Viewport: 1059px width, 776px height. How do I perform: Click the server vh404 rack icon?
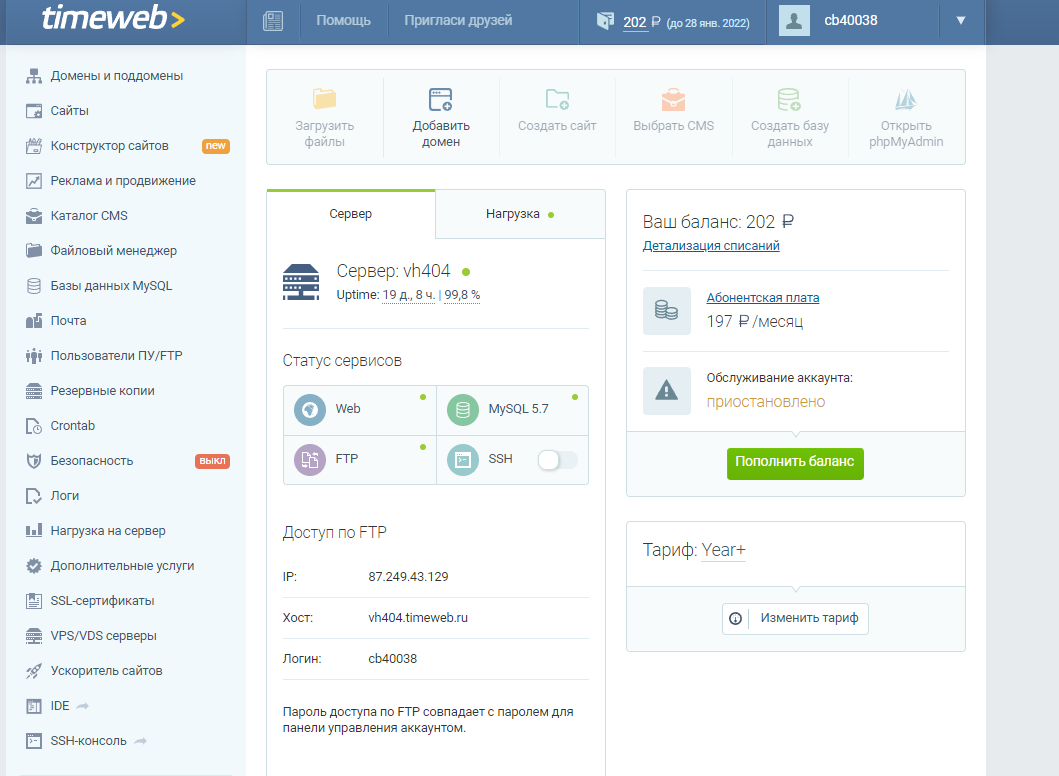coord(301,282)
